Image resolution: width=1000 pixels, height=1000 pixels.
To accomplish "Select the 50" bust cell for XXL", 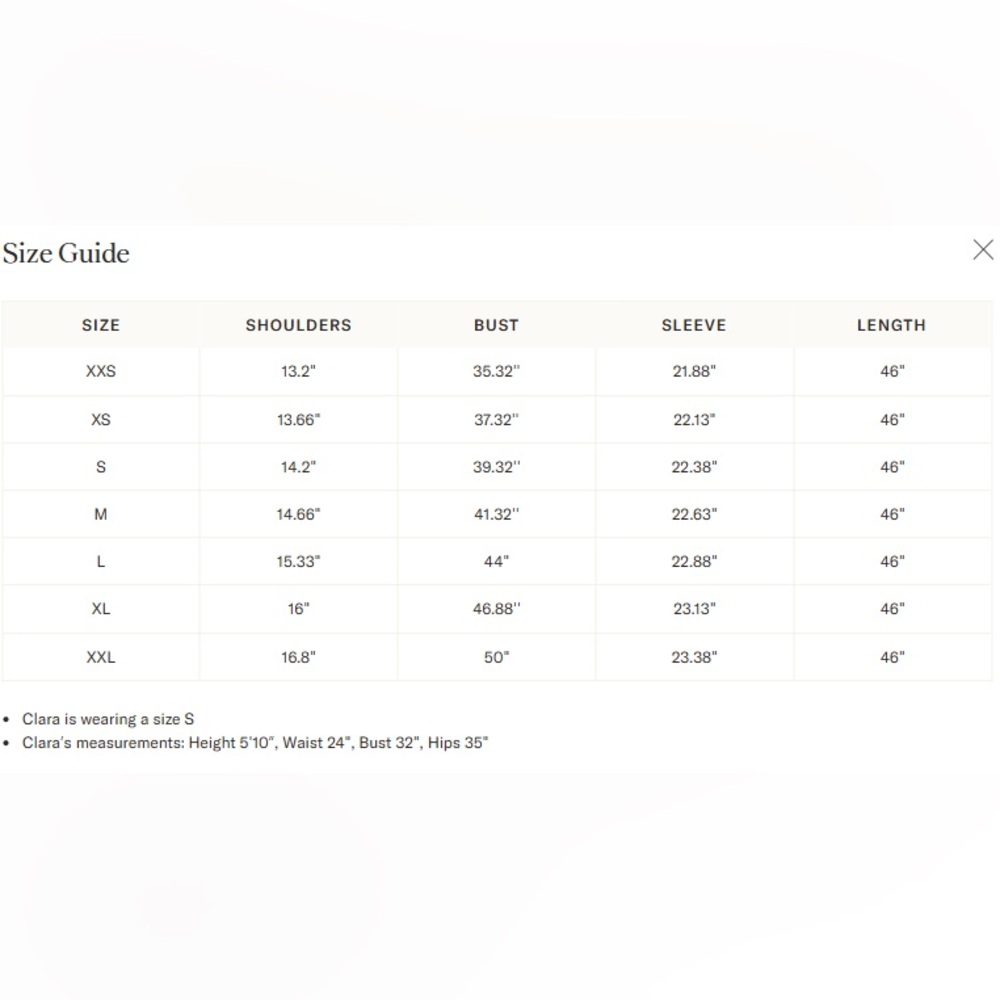I will point(496,657).
